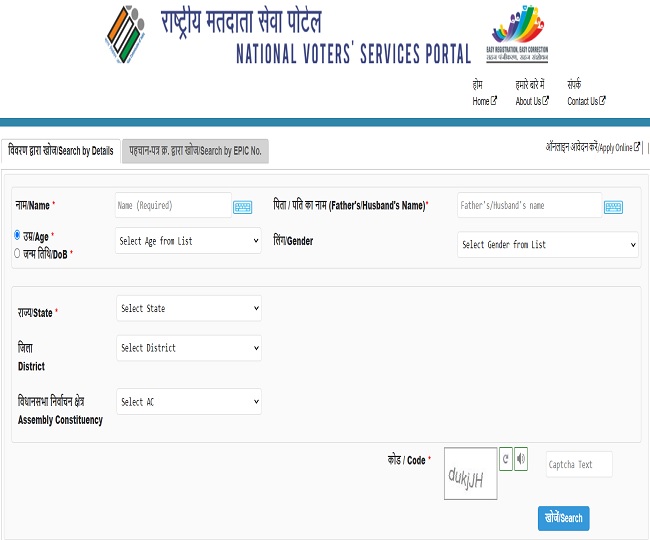Switch to Search by EPIC No. tab
The image size is (650, 540).
195,151
